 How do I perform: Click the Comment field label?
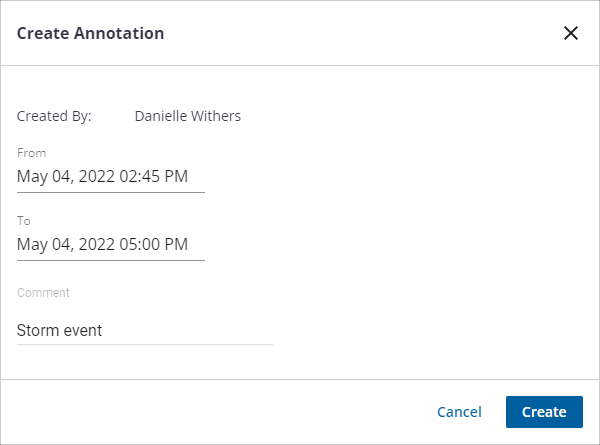tap(43, 293)
